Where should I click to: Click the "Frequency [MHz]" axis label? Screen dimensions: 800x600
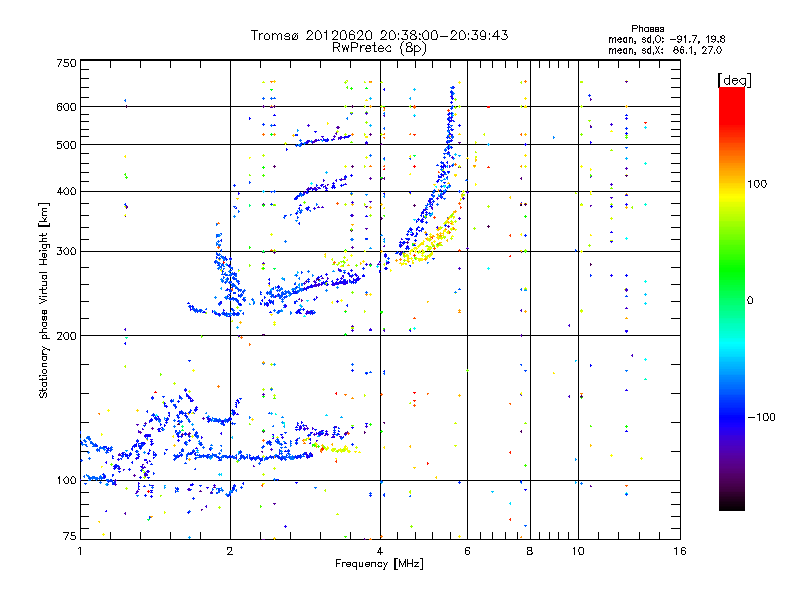379,564
